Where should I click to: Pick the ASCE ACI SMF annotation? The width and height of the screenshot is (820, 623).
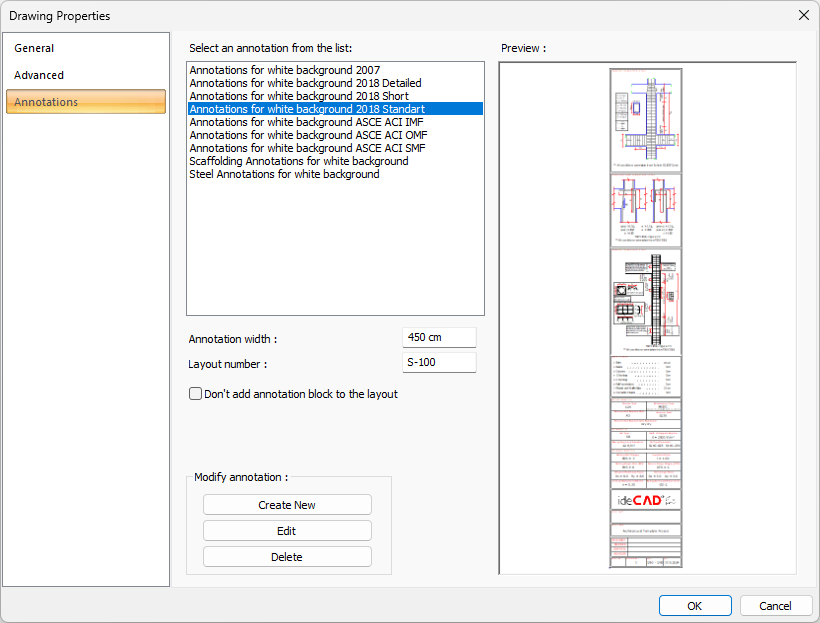309,148
